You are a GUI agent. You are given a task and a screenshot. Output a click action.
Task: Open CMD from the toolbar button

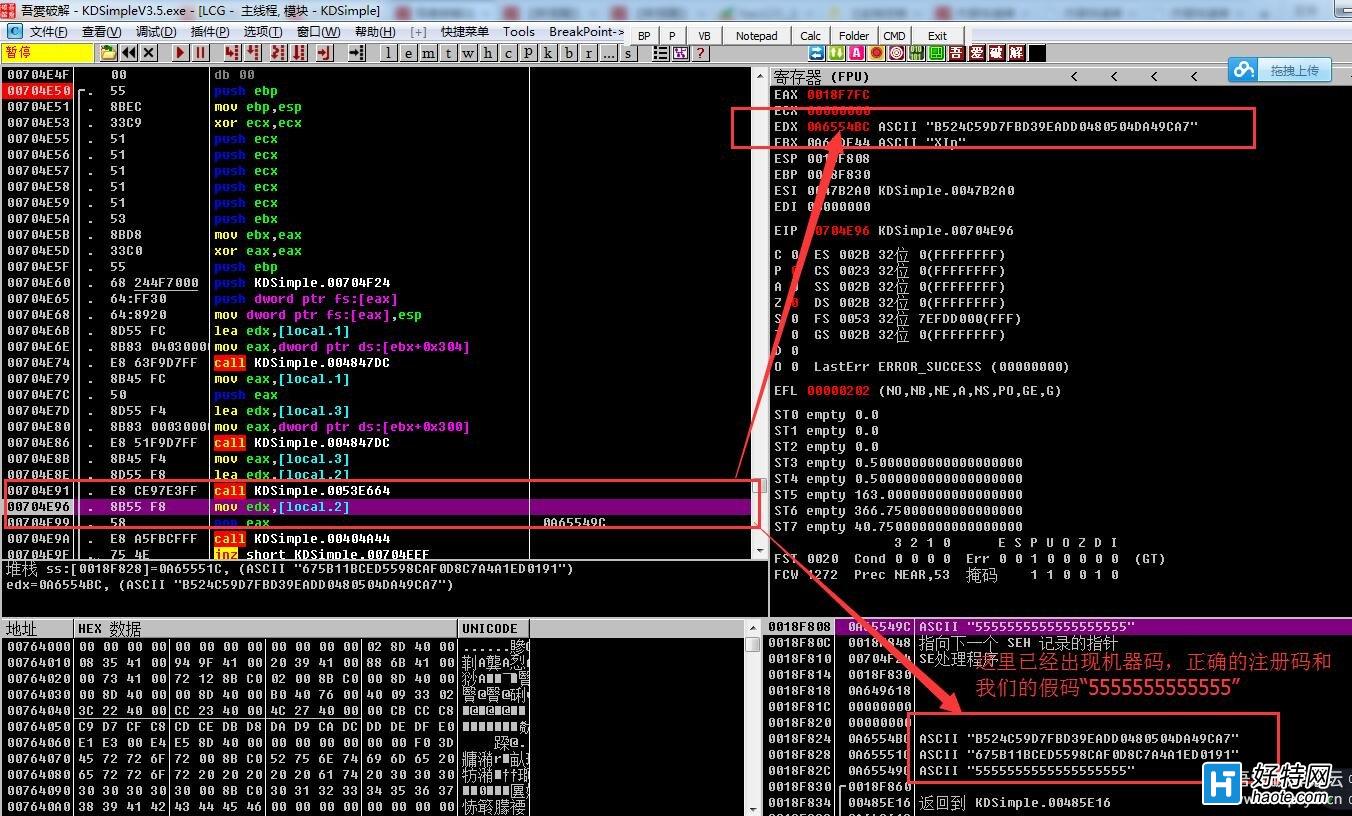(894, 36)
